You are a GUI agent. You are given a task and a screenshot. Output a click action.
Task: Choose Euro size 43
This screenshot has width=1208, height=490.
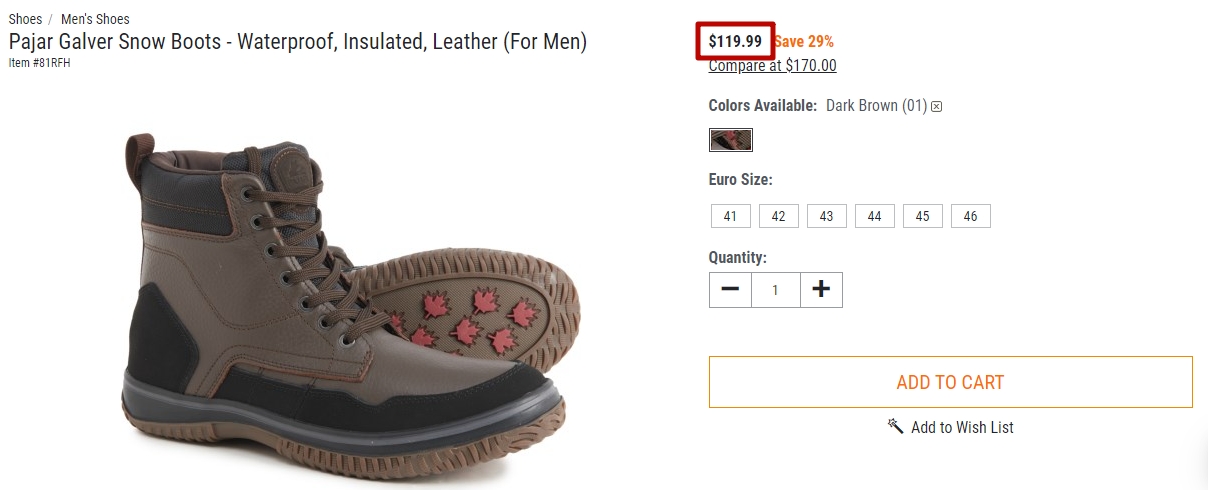tap(826, 216)
